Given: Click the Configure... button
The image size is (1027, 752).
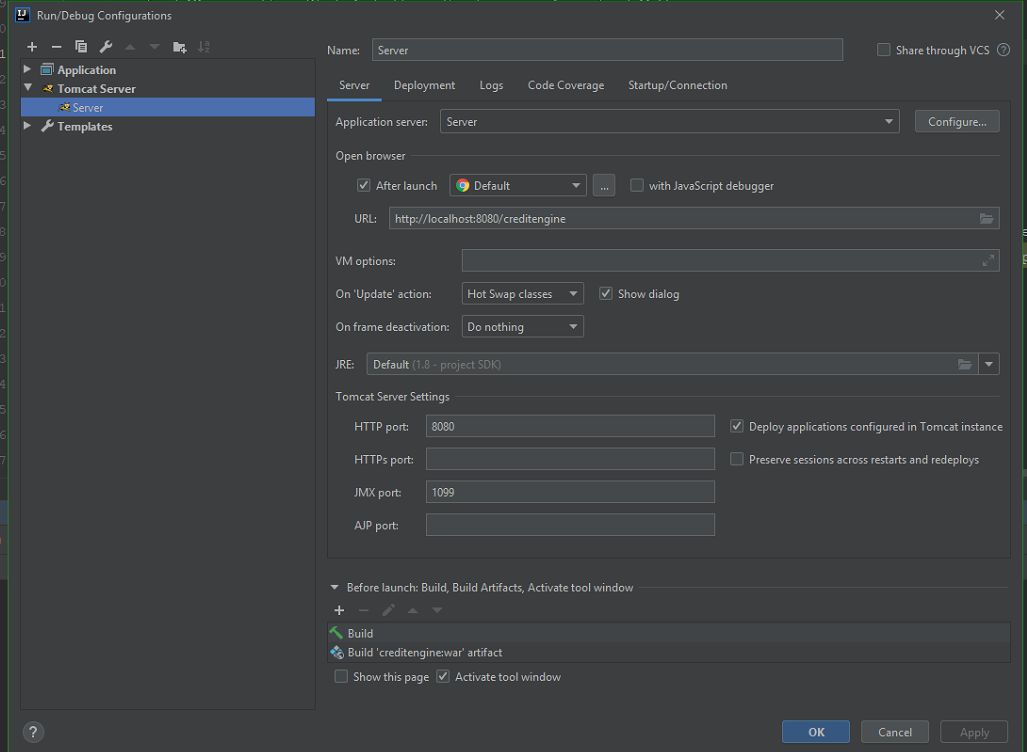Looking at the screenshot, I should (x=957, y=122).
